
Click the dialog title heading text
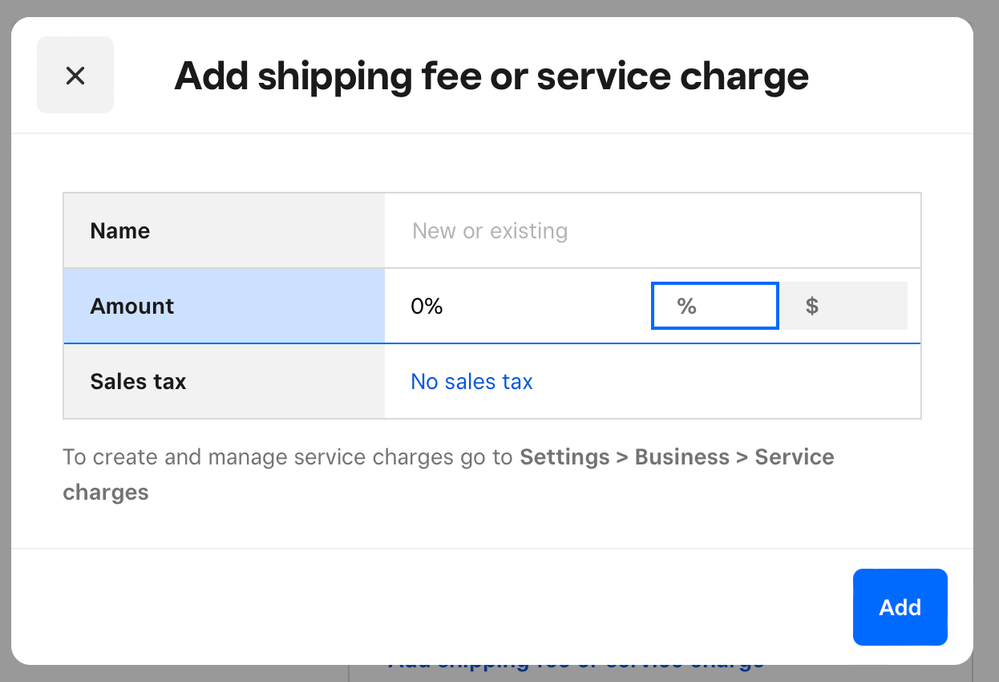click(x=491, y=76)
